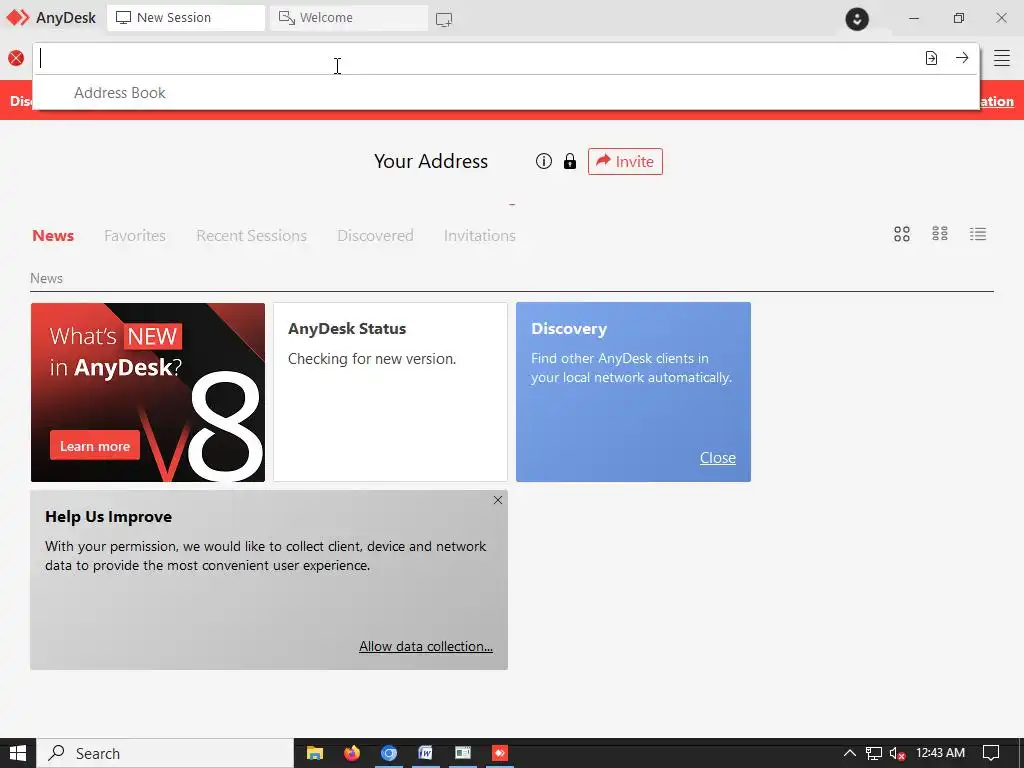Click the Close link on Discovery card
Screen dimensions: 1024x768
coord(718,458)
